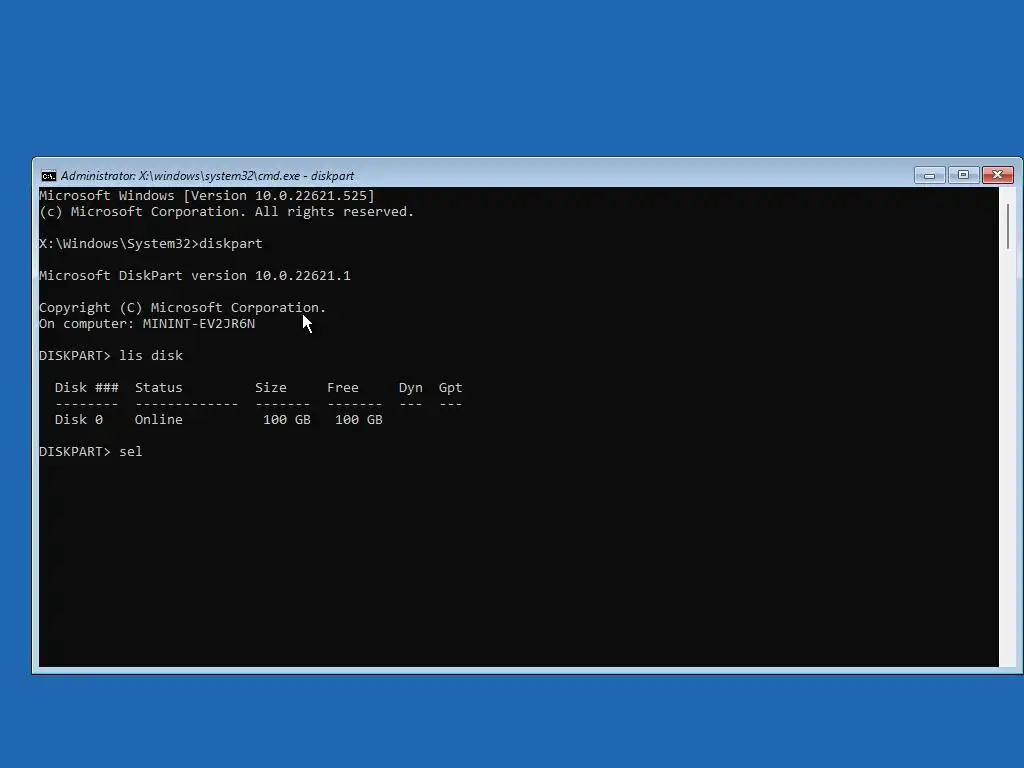Click the 'Microsoft Windows [Version 10.0.22621.525]' line
The image size is (1024, 768).
click(x=207, y=195)
